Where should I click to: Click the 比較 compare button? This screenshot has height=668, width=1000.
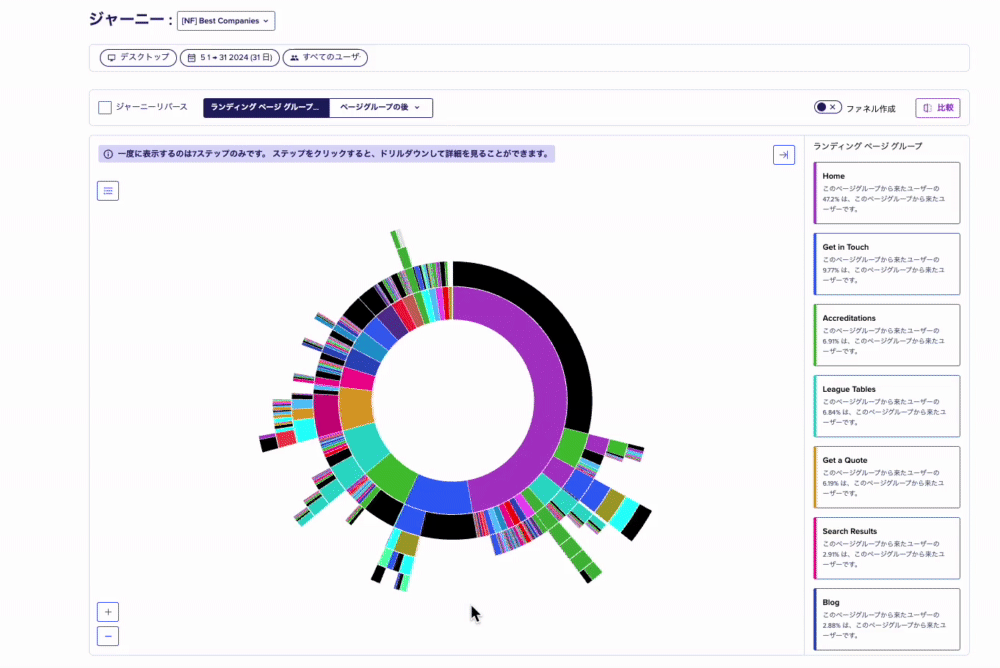pos(937,108)
